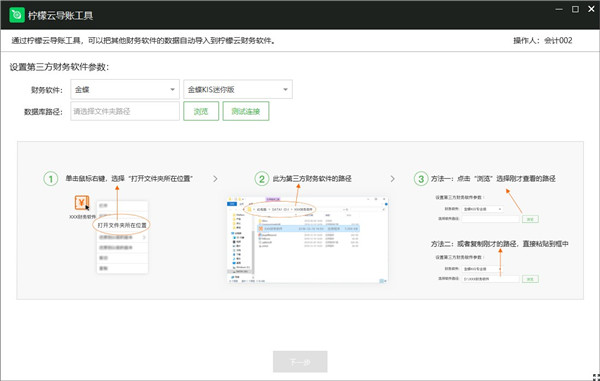600x381 pixels.
Task: Click the 柠檬云 app logo icon
Action: (17, 15)
